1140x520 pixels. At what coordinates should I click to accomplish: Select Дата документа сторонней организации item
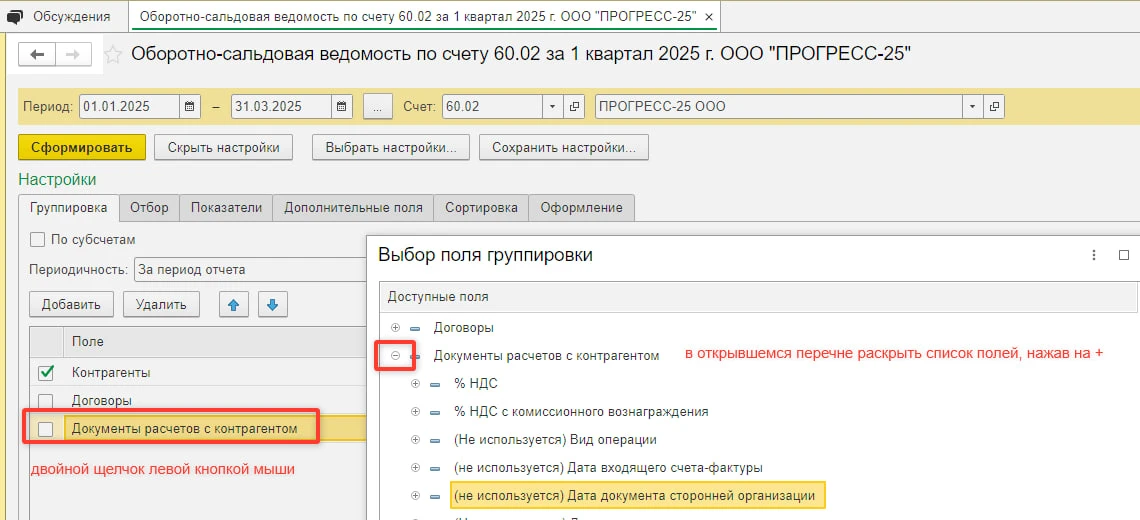(x=639, y=496)
